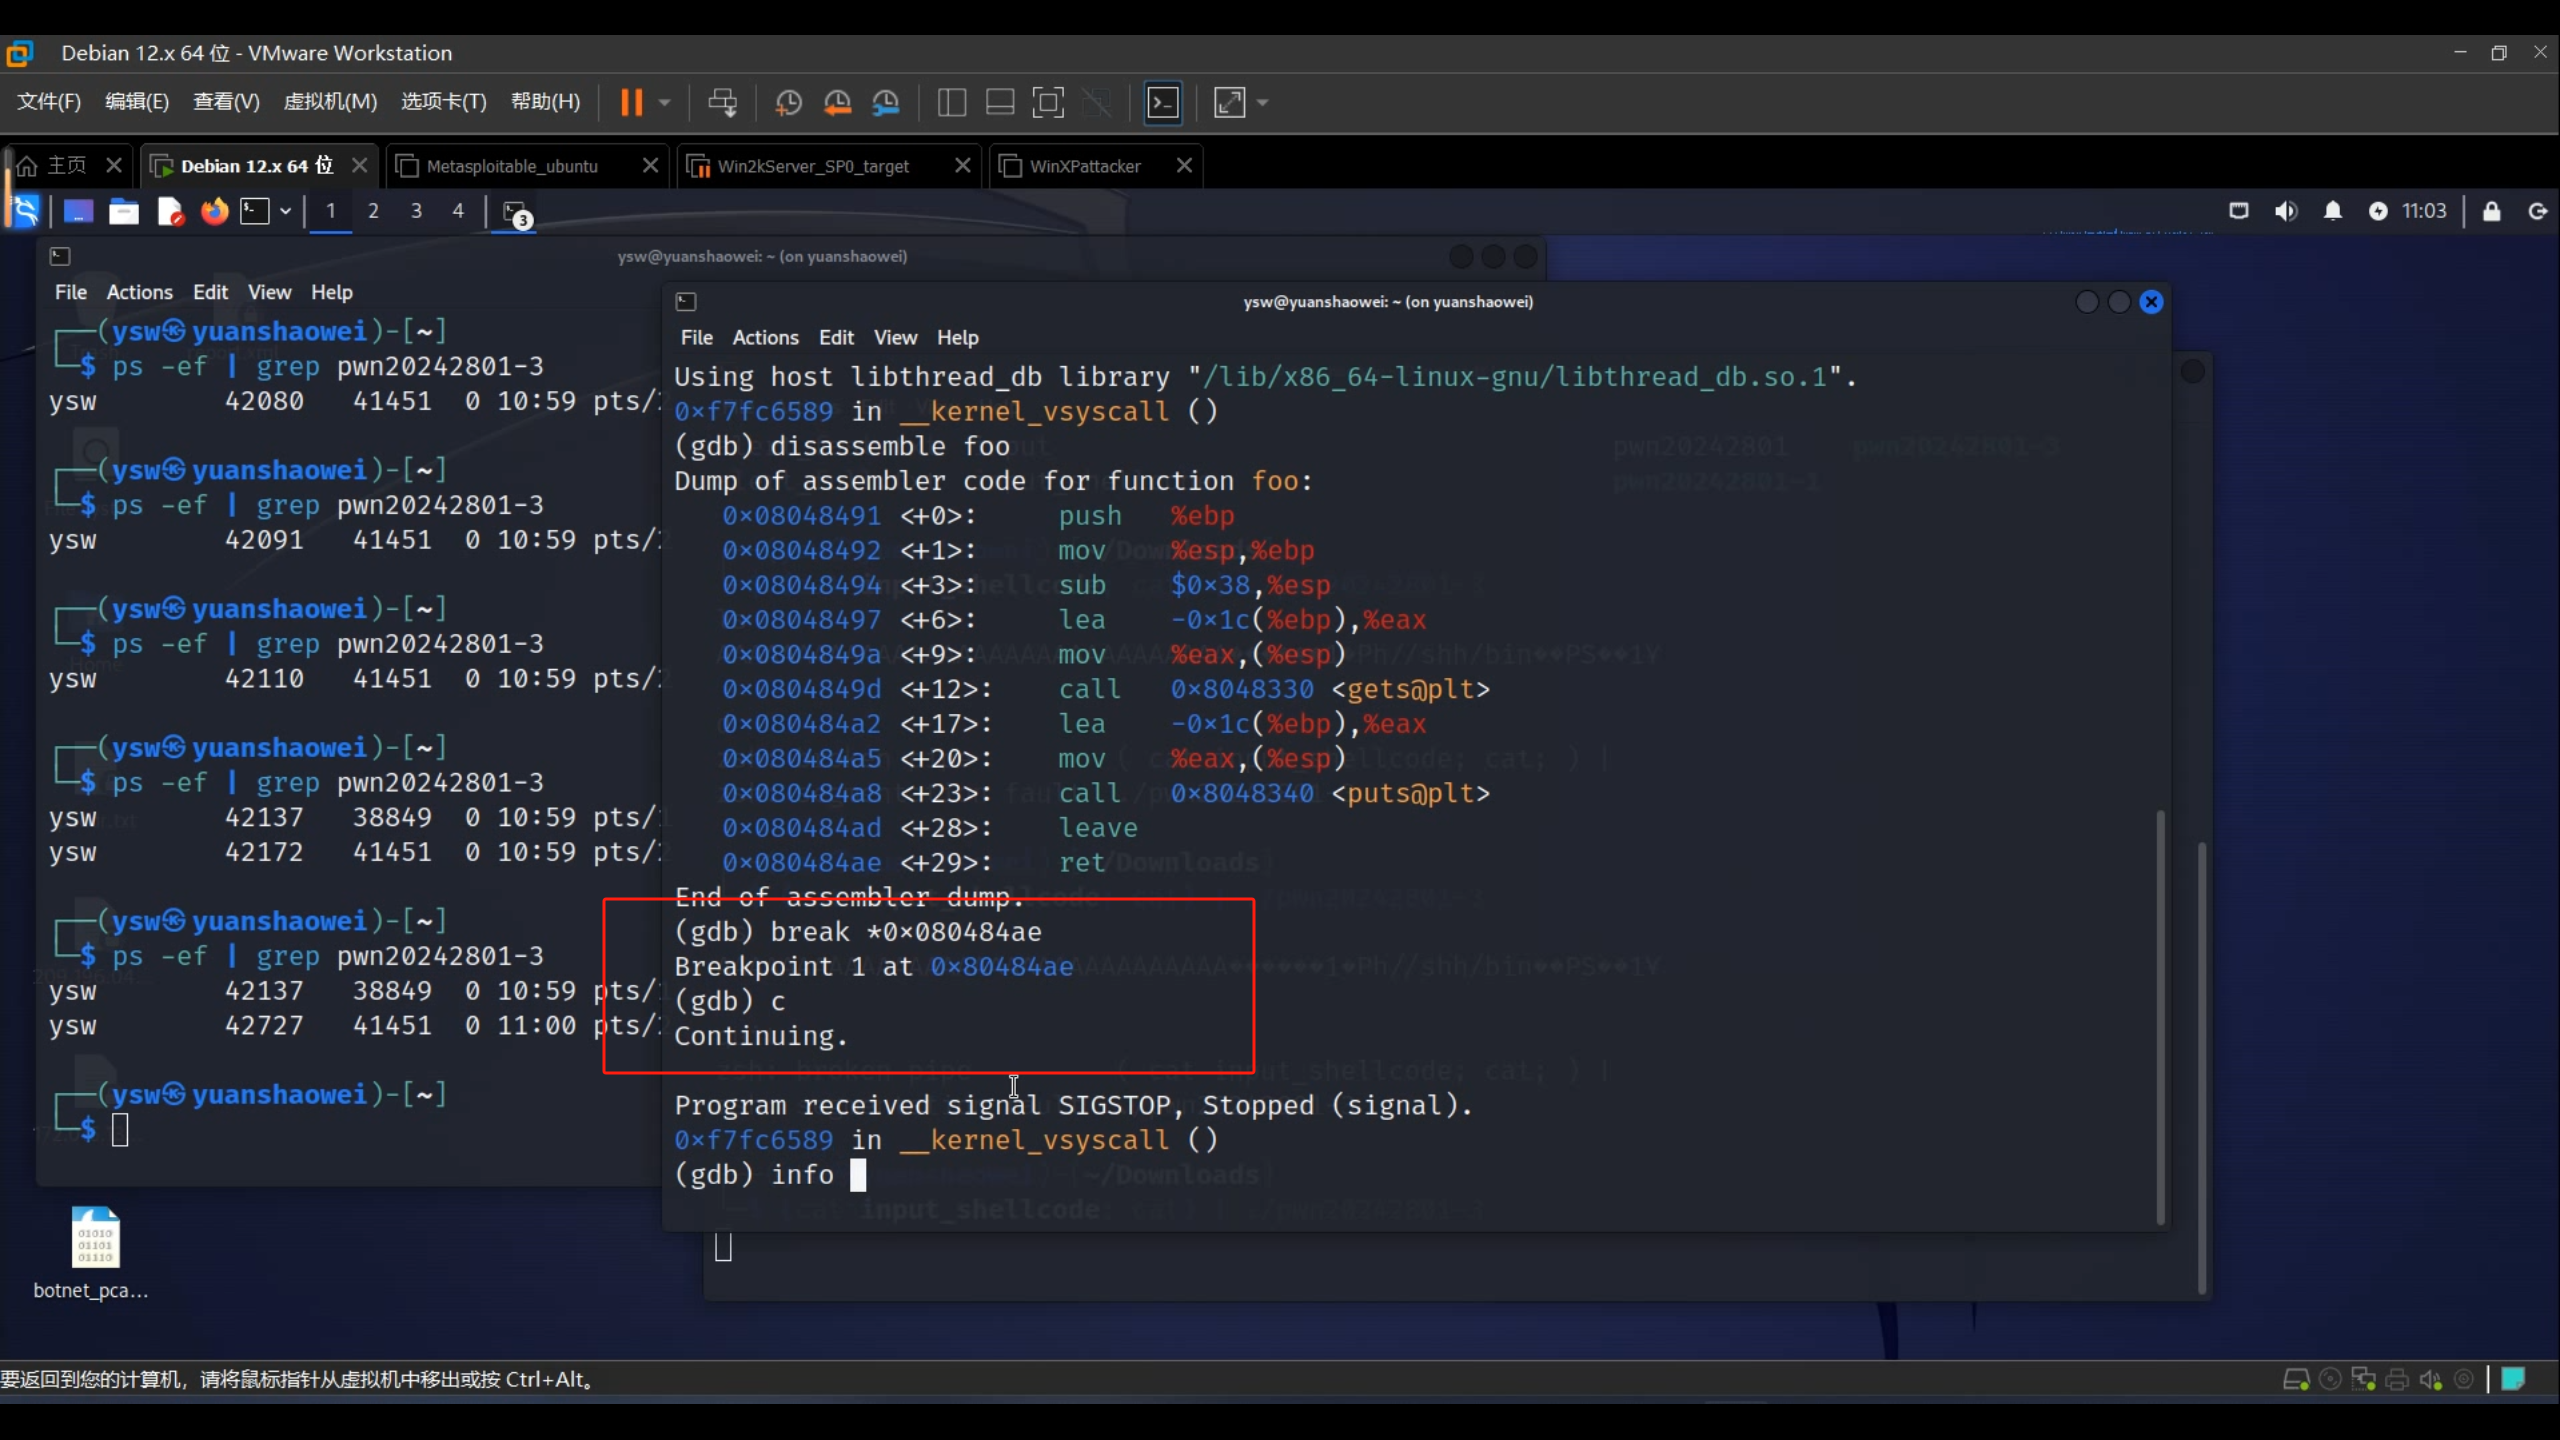Image resolution: width=2560 pixels, height=1440 pixels.
Task: Pause the virtual machine with the orange pause button
Action: [631, 102]
